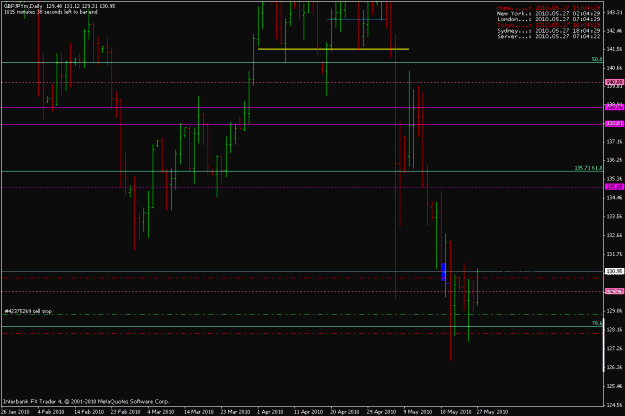Click the 140.66 price scale label
Viewport: 625px width, 416px height.
pyautogui.click(x=614, y=68)
